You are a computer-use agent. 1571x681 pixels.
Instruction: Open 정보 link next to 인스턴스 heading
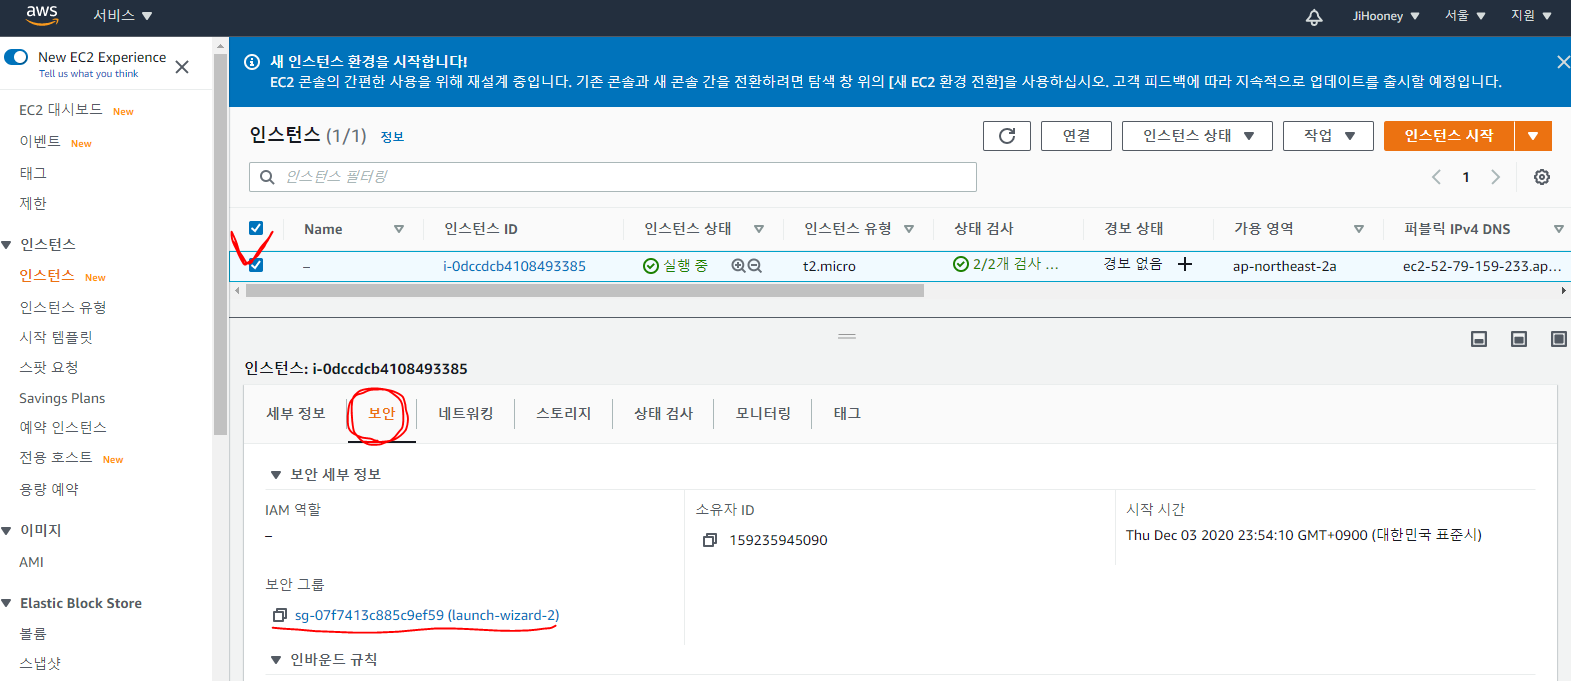pyautogui.click(x=392, y=137)
